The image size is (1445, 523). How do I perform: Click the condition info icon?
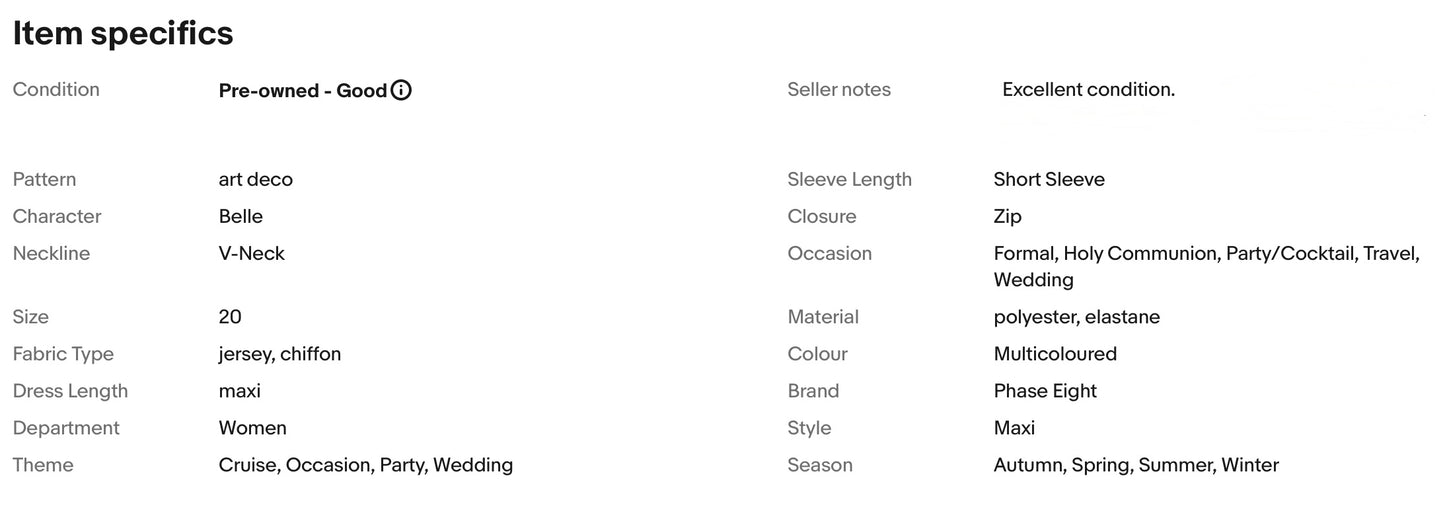(x=401, y=91)
